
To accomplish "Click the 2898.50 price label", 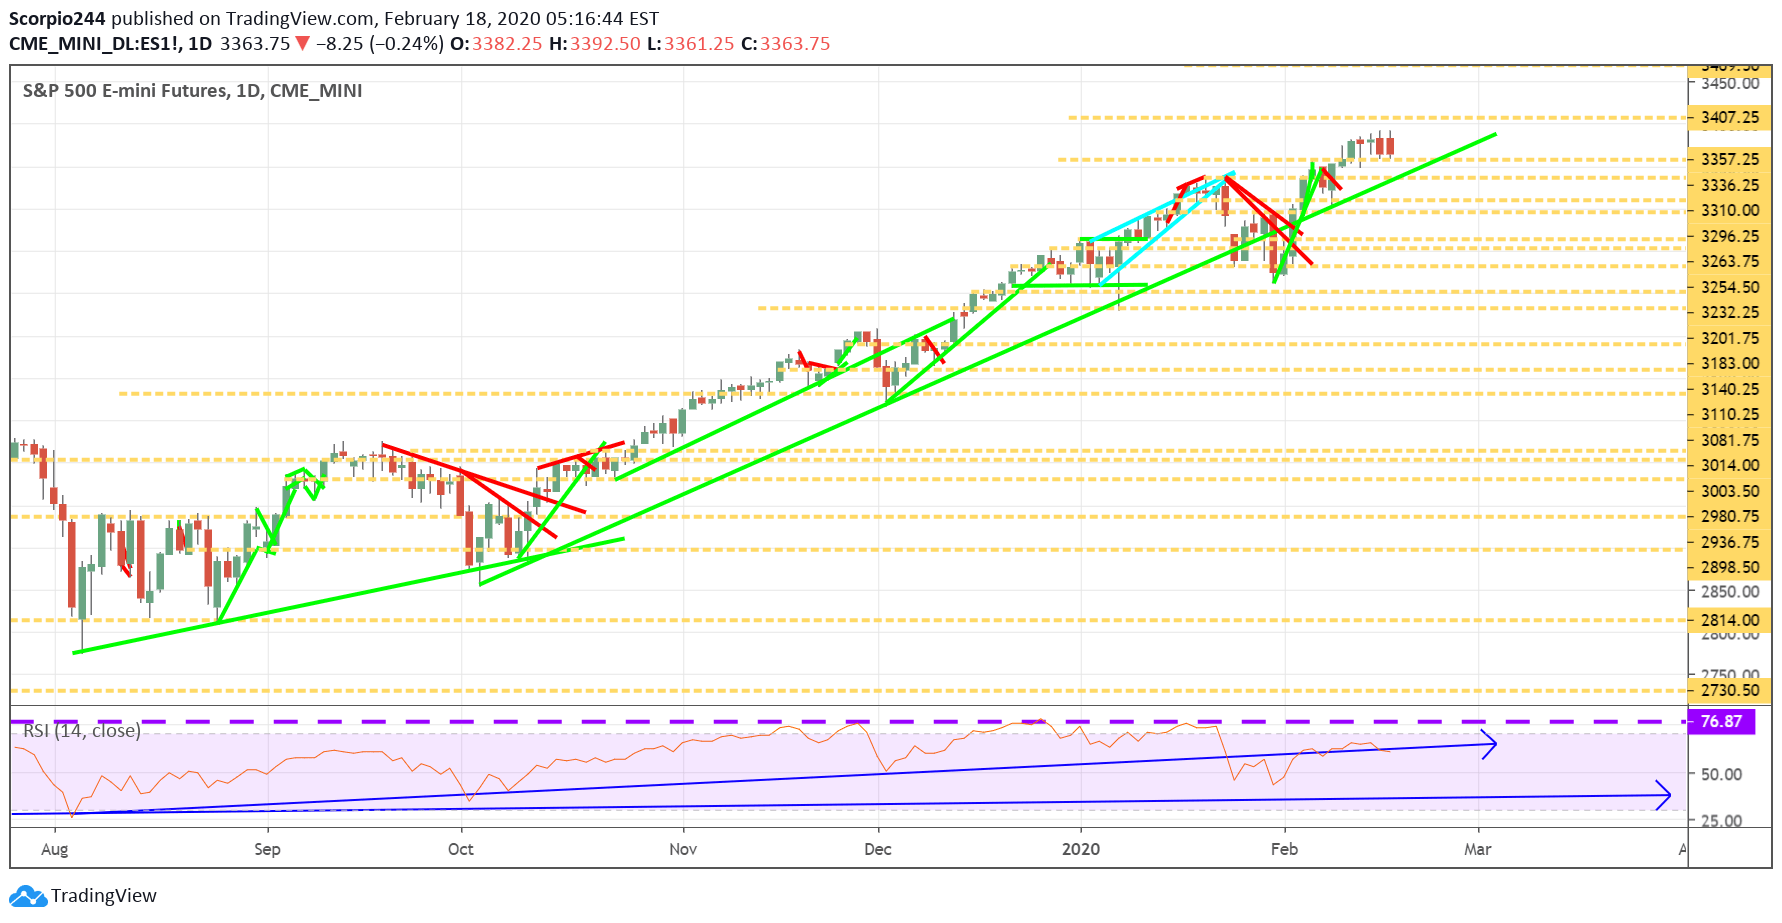I will pos(1730,568).
